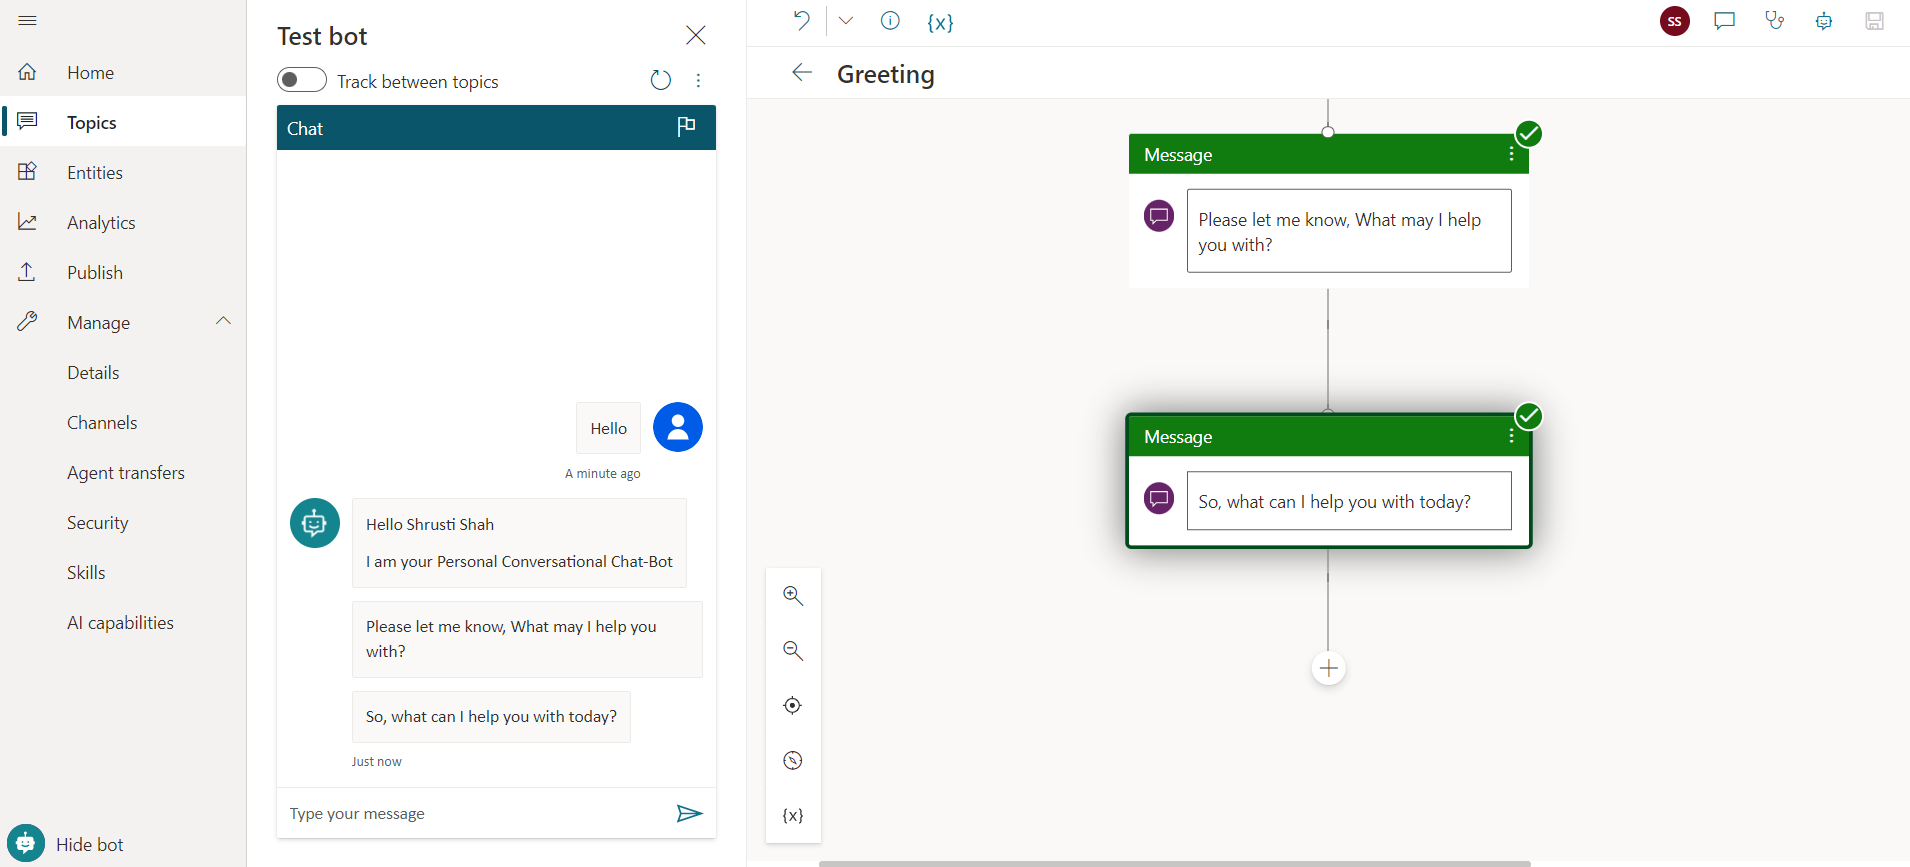
Task: Click the SS account avatar
Action: click(x=1675, y=21)
